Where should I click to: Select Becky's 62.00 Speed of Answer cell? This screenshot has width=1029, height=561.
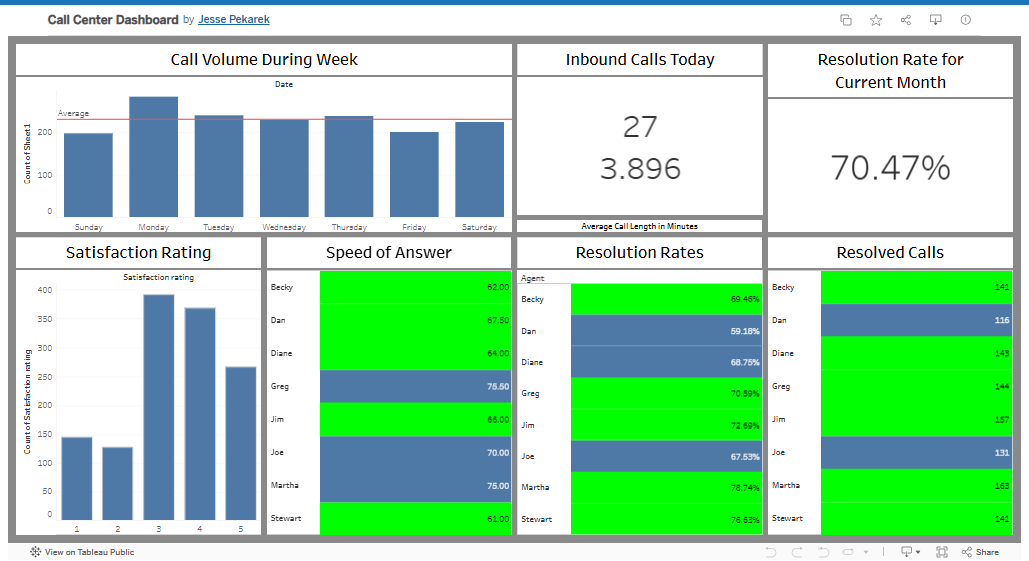(415, 287)
